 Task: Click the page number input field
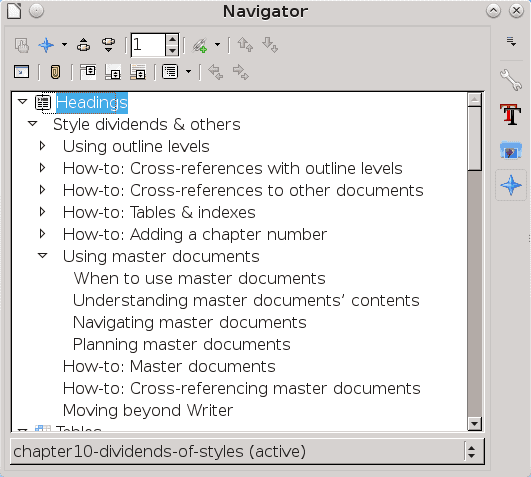tap(148, 45)
